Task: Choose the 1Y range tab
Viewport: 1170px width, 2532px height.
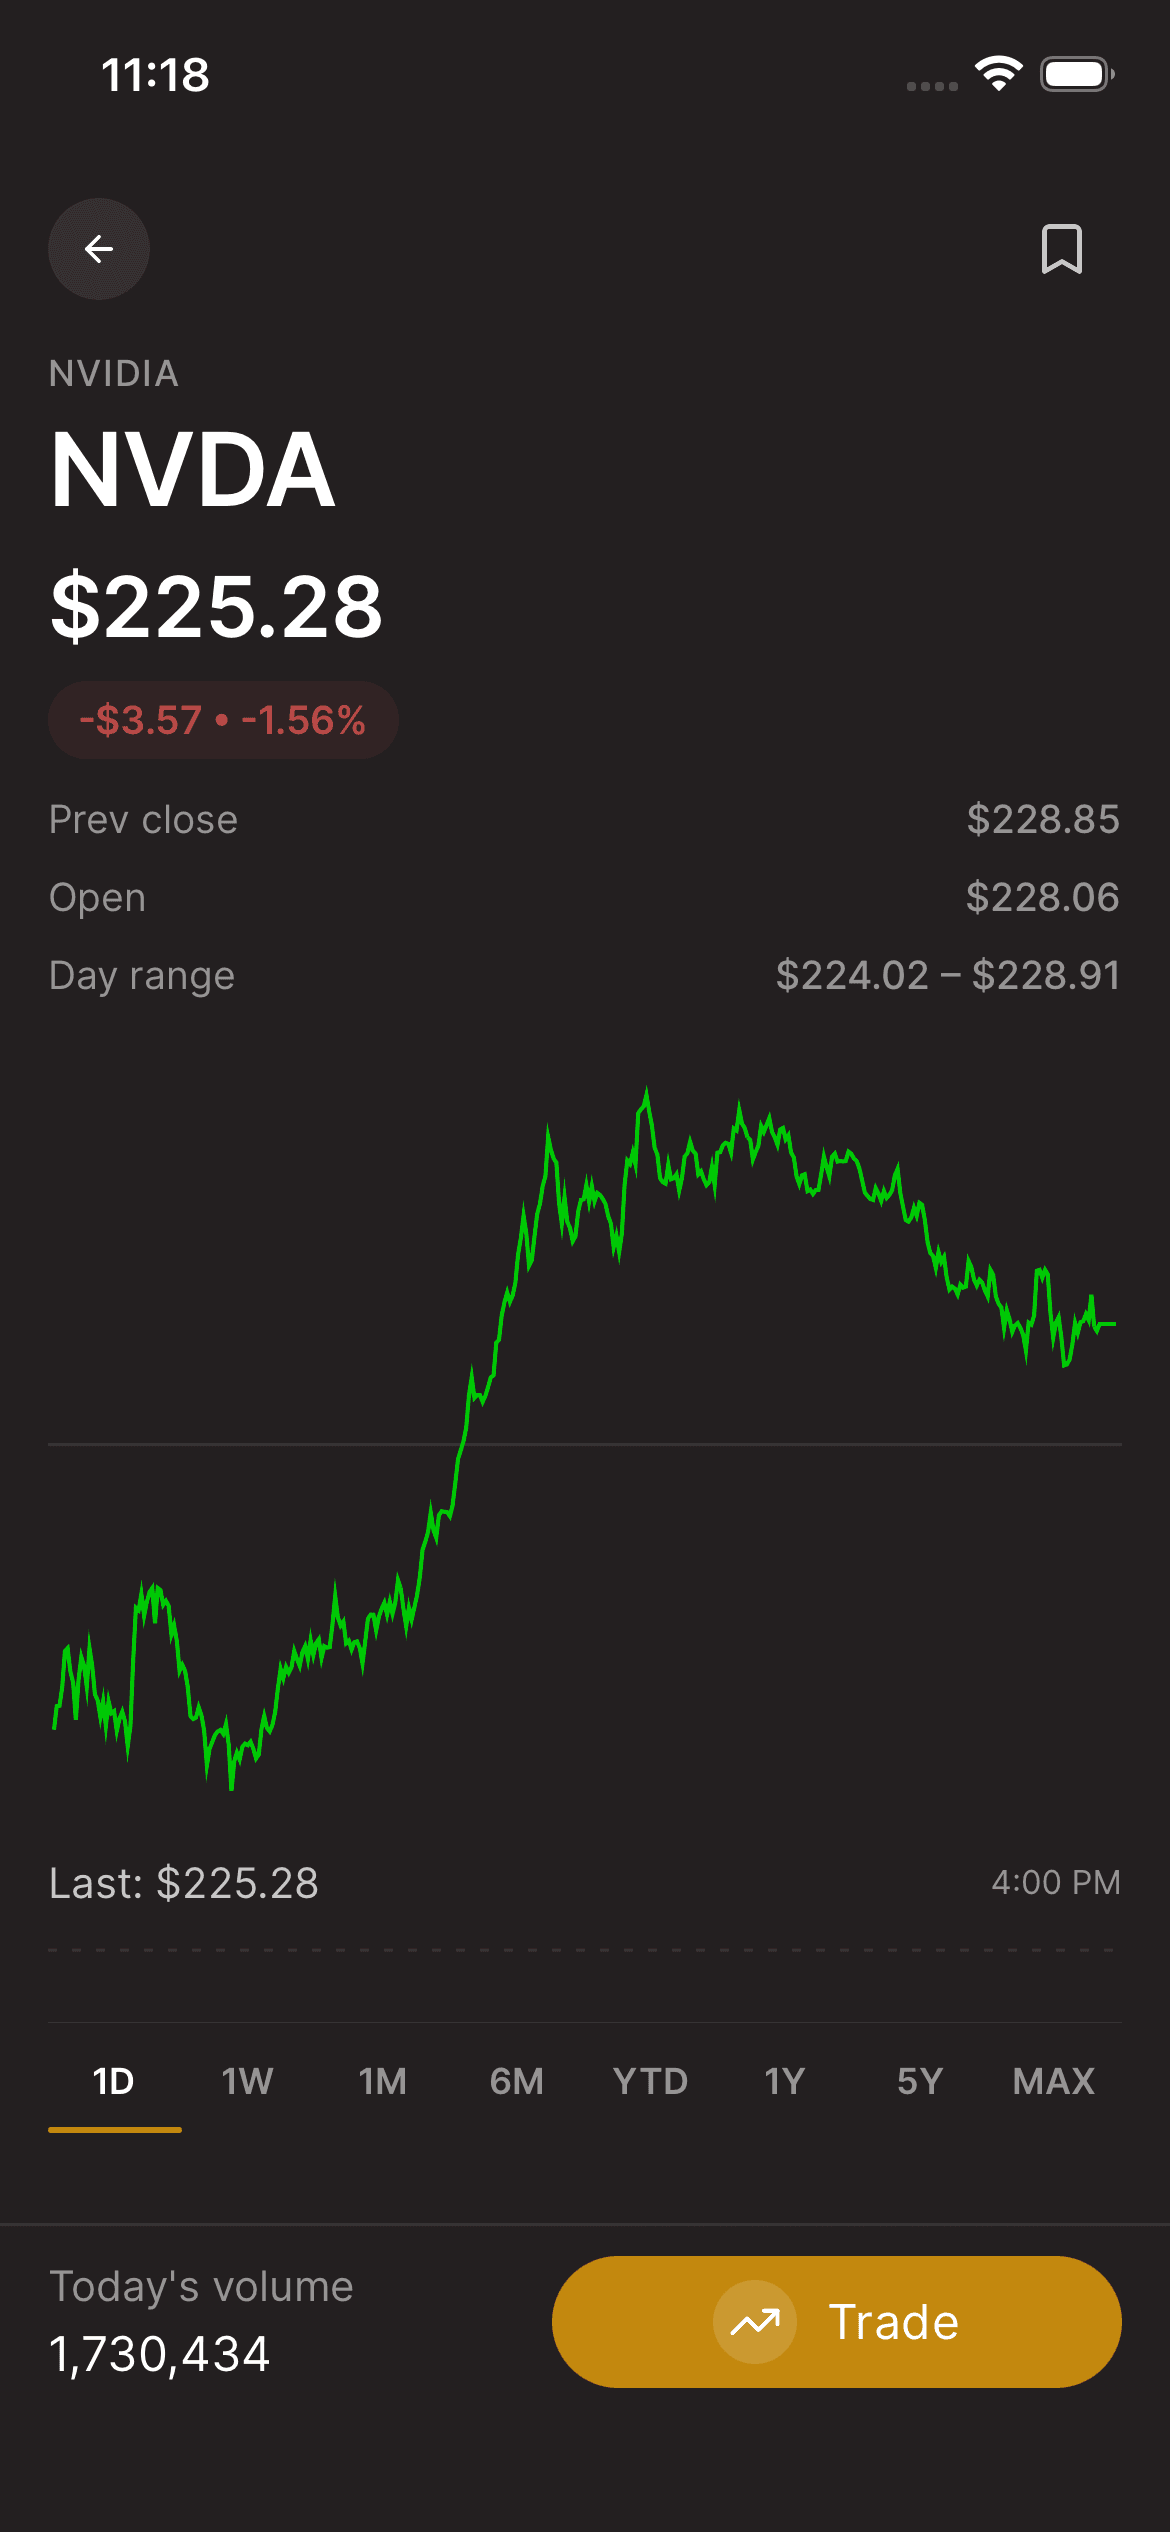Action: [785, 2082]
